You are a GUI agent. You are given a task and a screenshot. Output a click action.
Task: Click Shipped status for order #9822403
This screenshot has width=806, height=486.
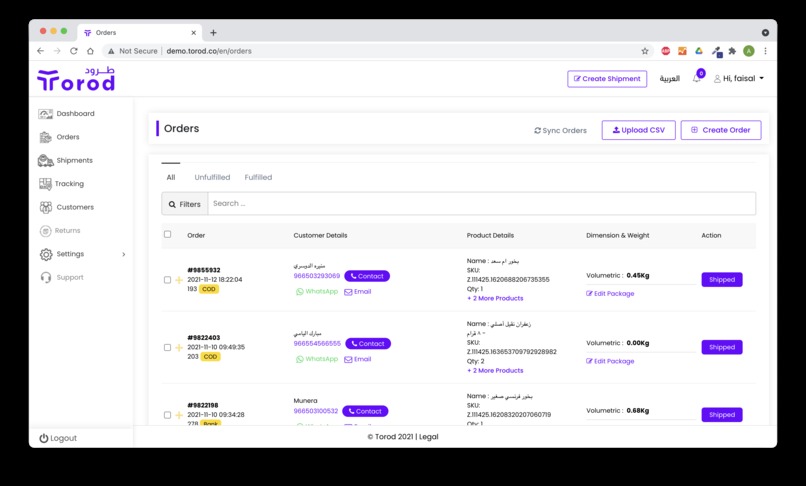(x=722, y=347)
